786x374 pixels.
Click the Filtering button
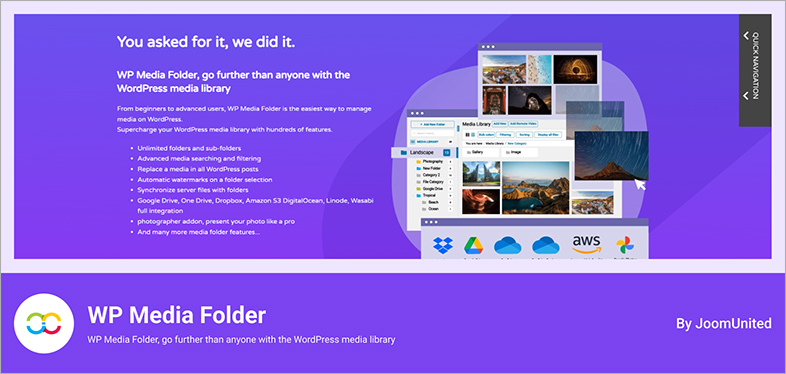[x=505, y=135]
